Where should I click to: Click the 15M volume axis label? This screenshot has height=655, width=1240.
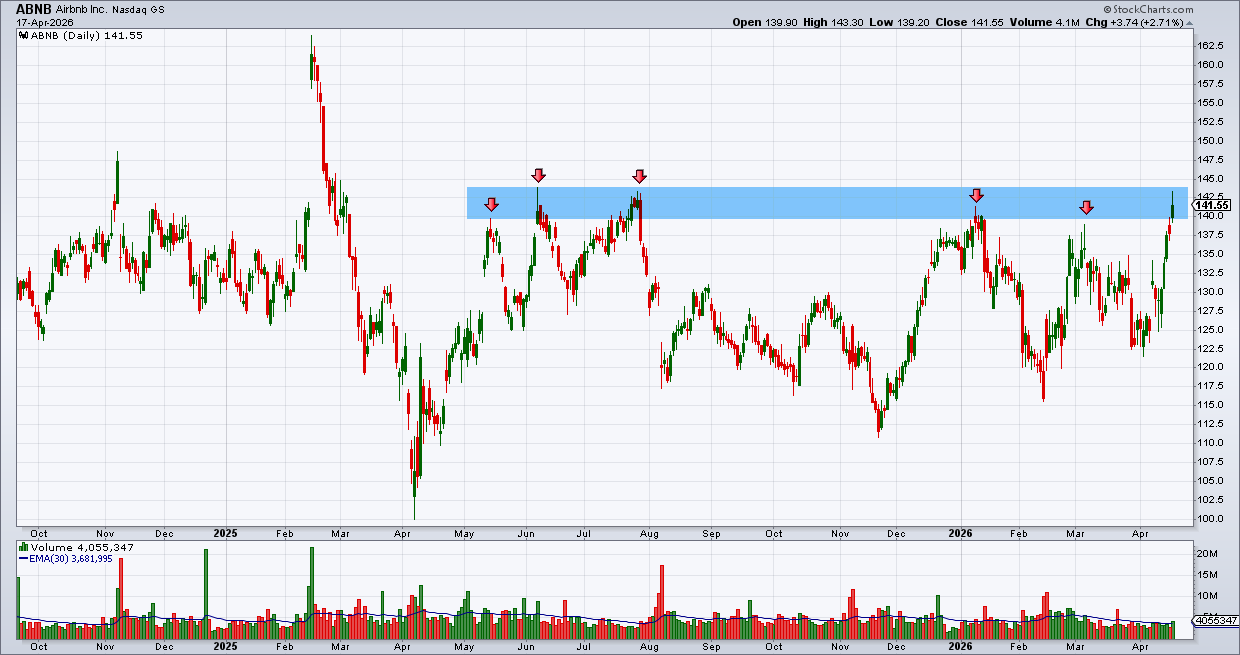tap(1207, 575)
